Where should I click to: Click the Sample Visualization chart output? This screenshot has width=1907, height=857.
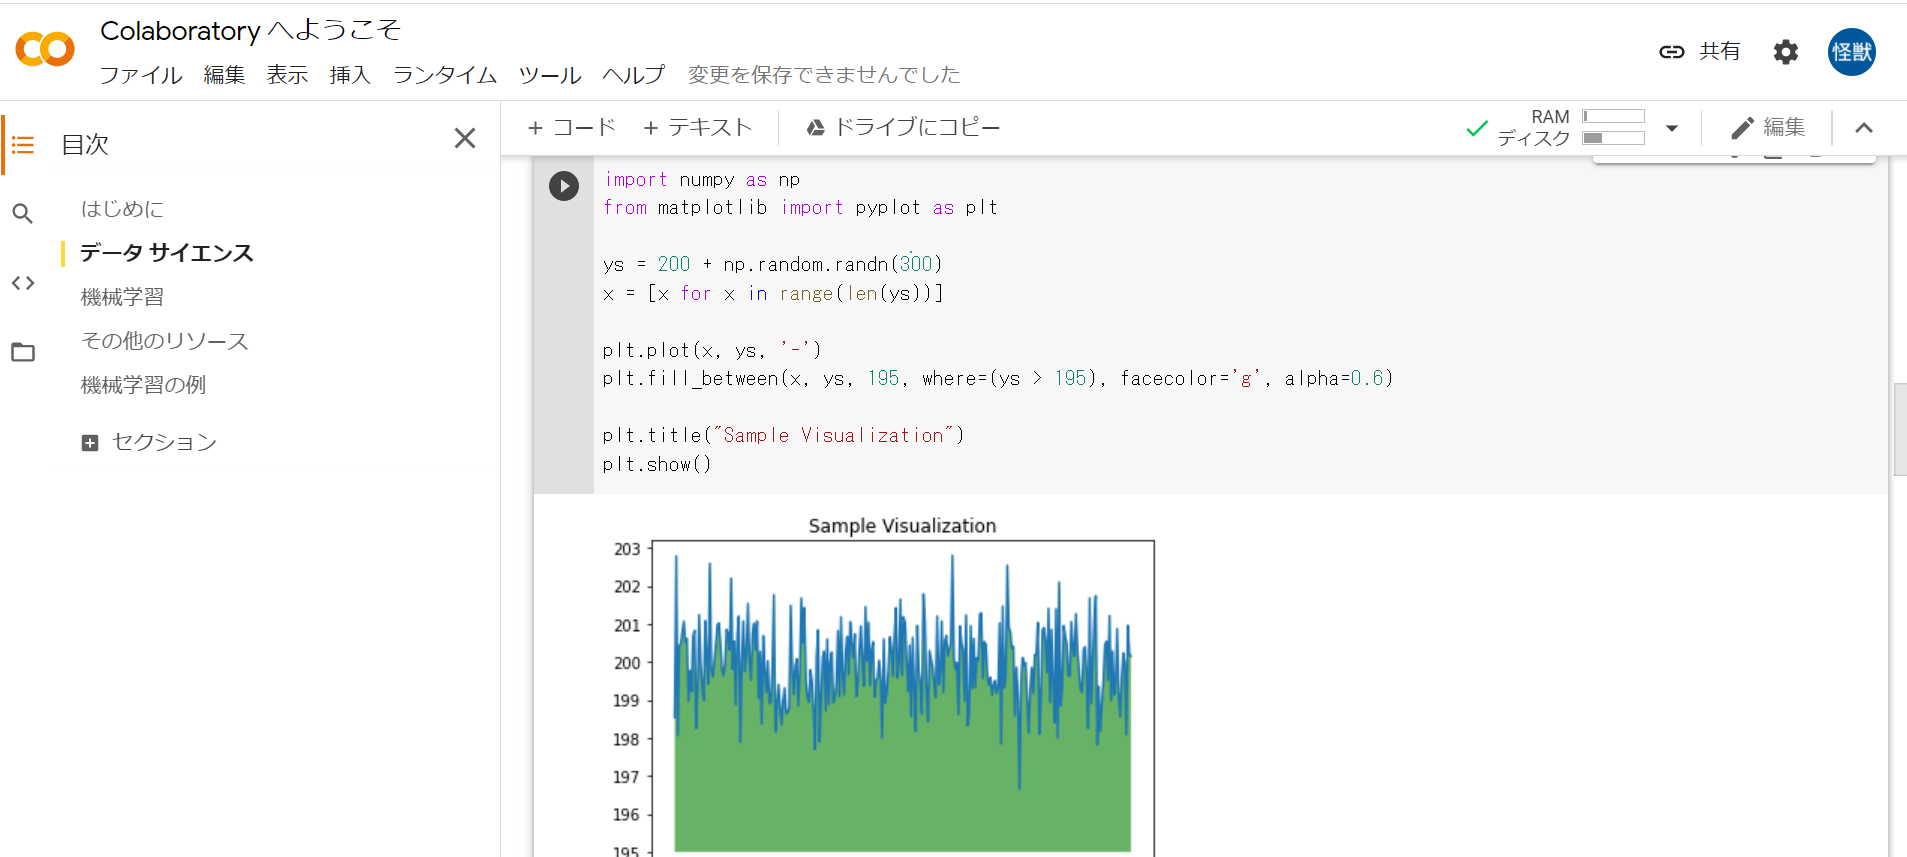pyautogui.click(x=884, y=685)
